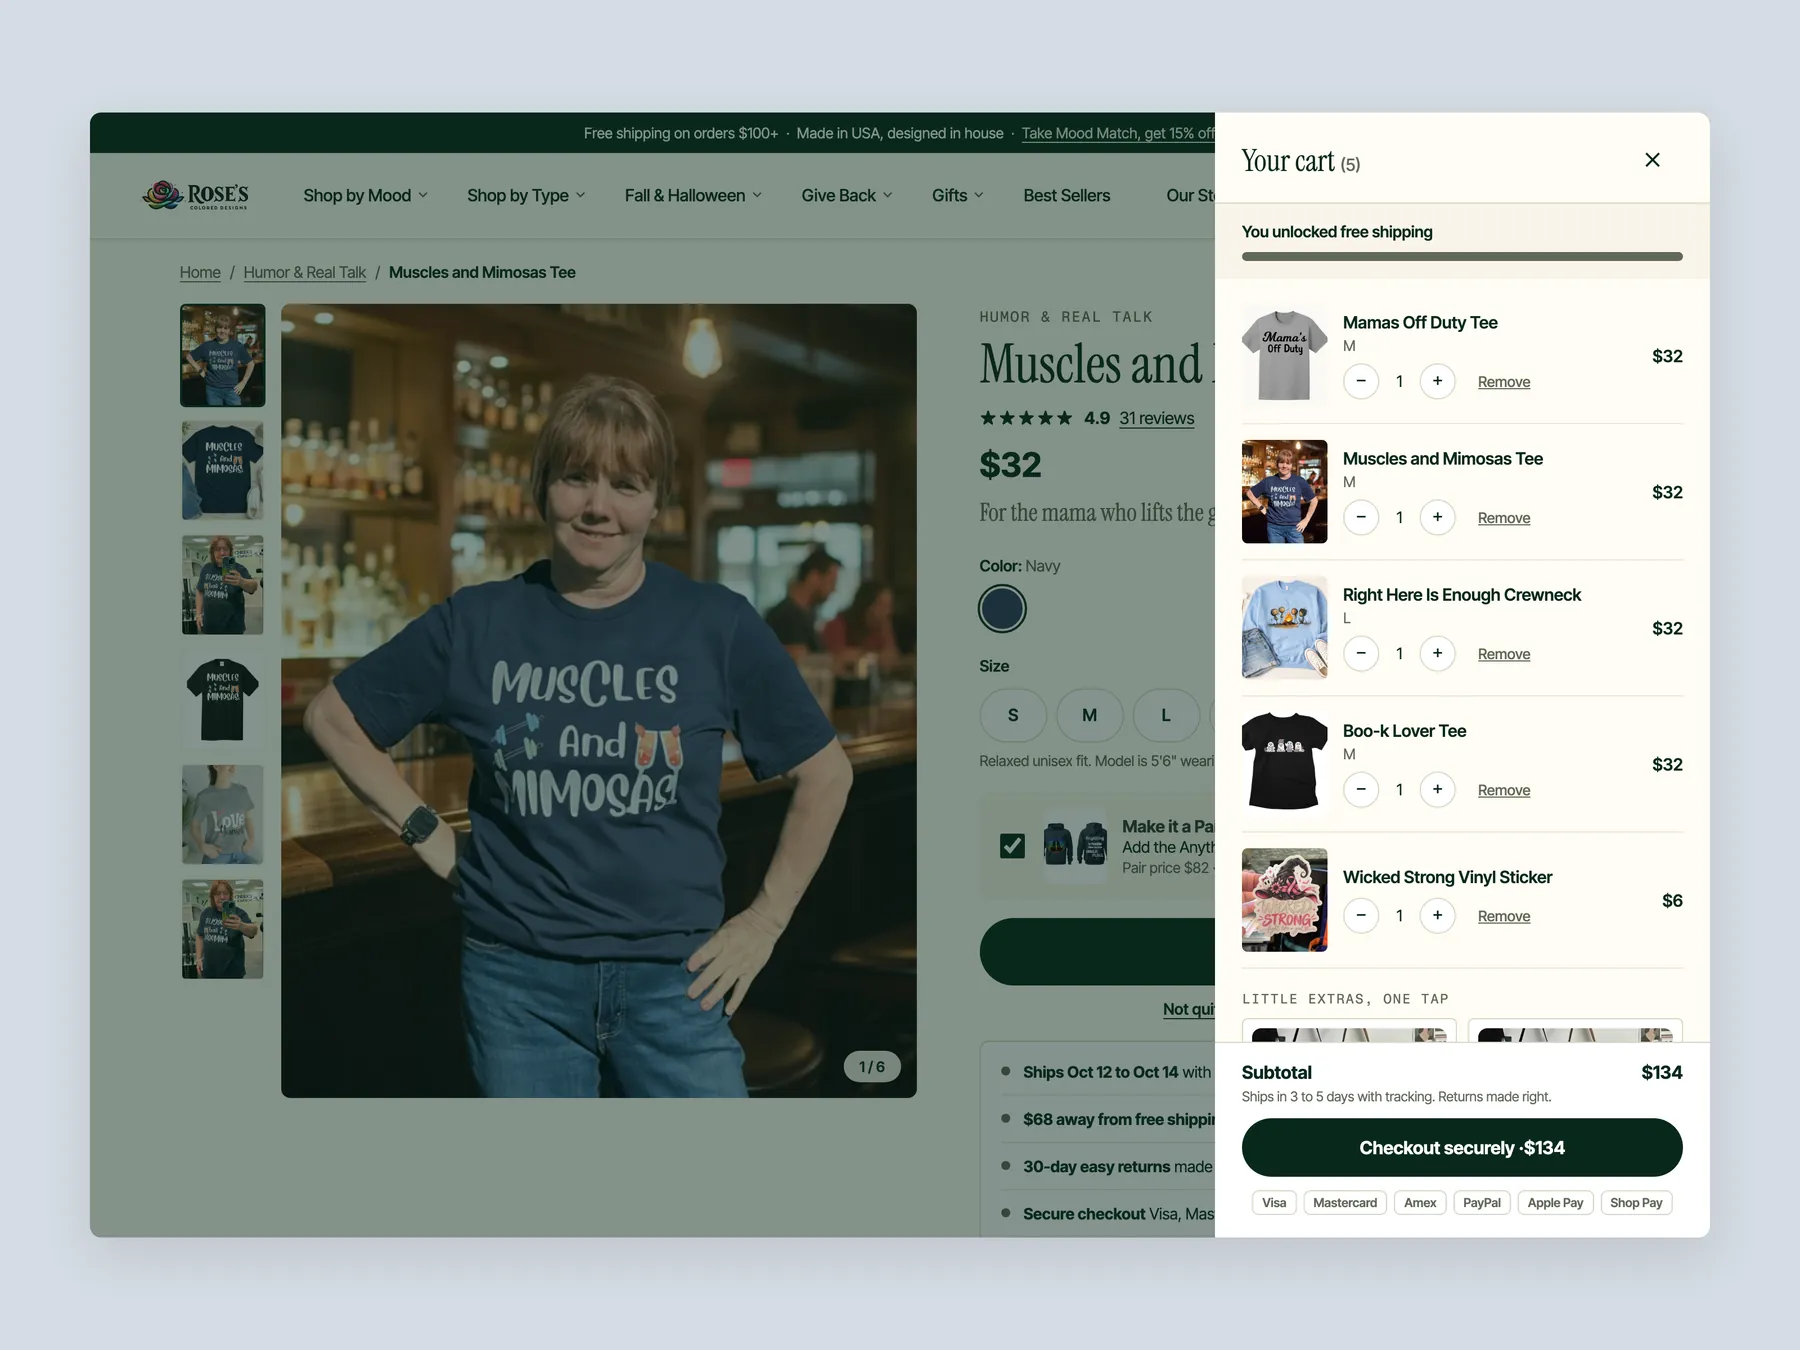This screenshot has height=1350, width=1800.
Task: Select the Apple Pay payment badge
Action: (x=1555, y=1203)
